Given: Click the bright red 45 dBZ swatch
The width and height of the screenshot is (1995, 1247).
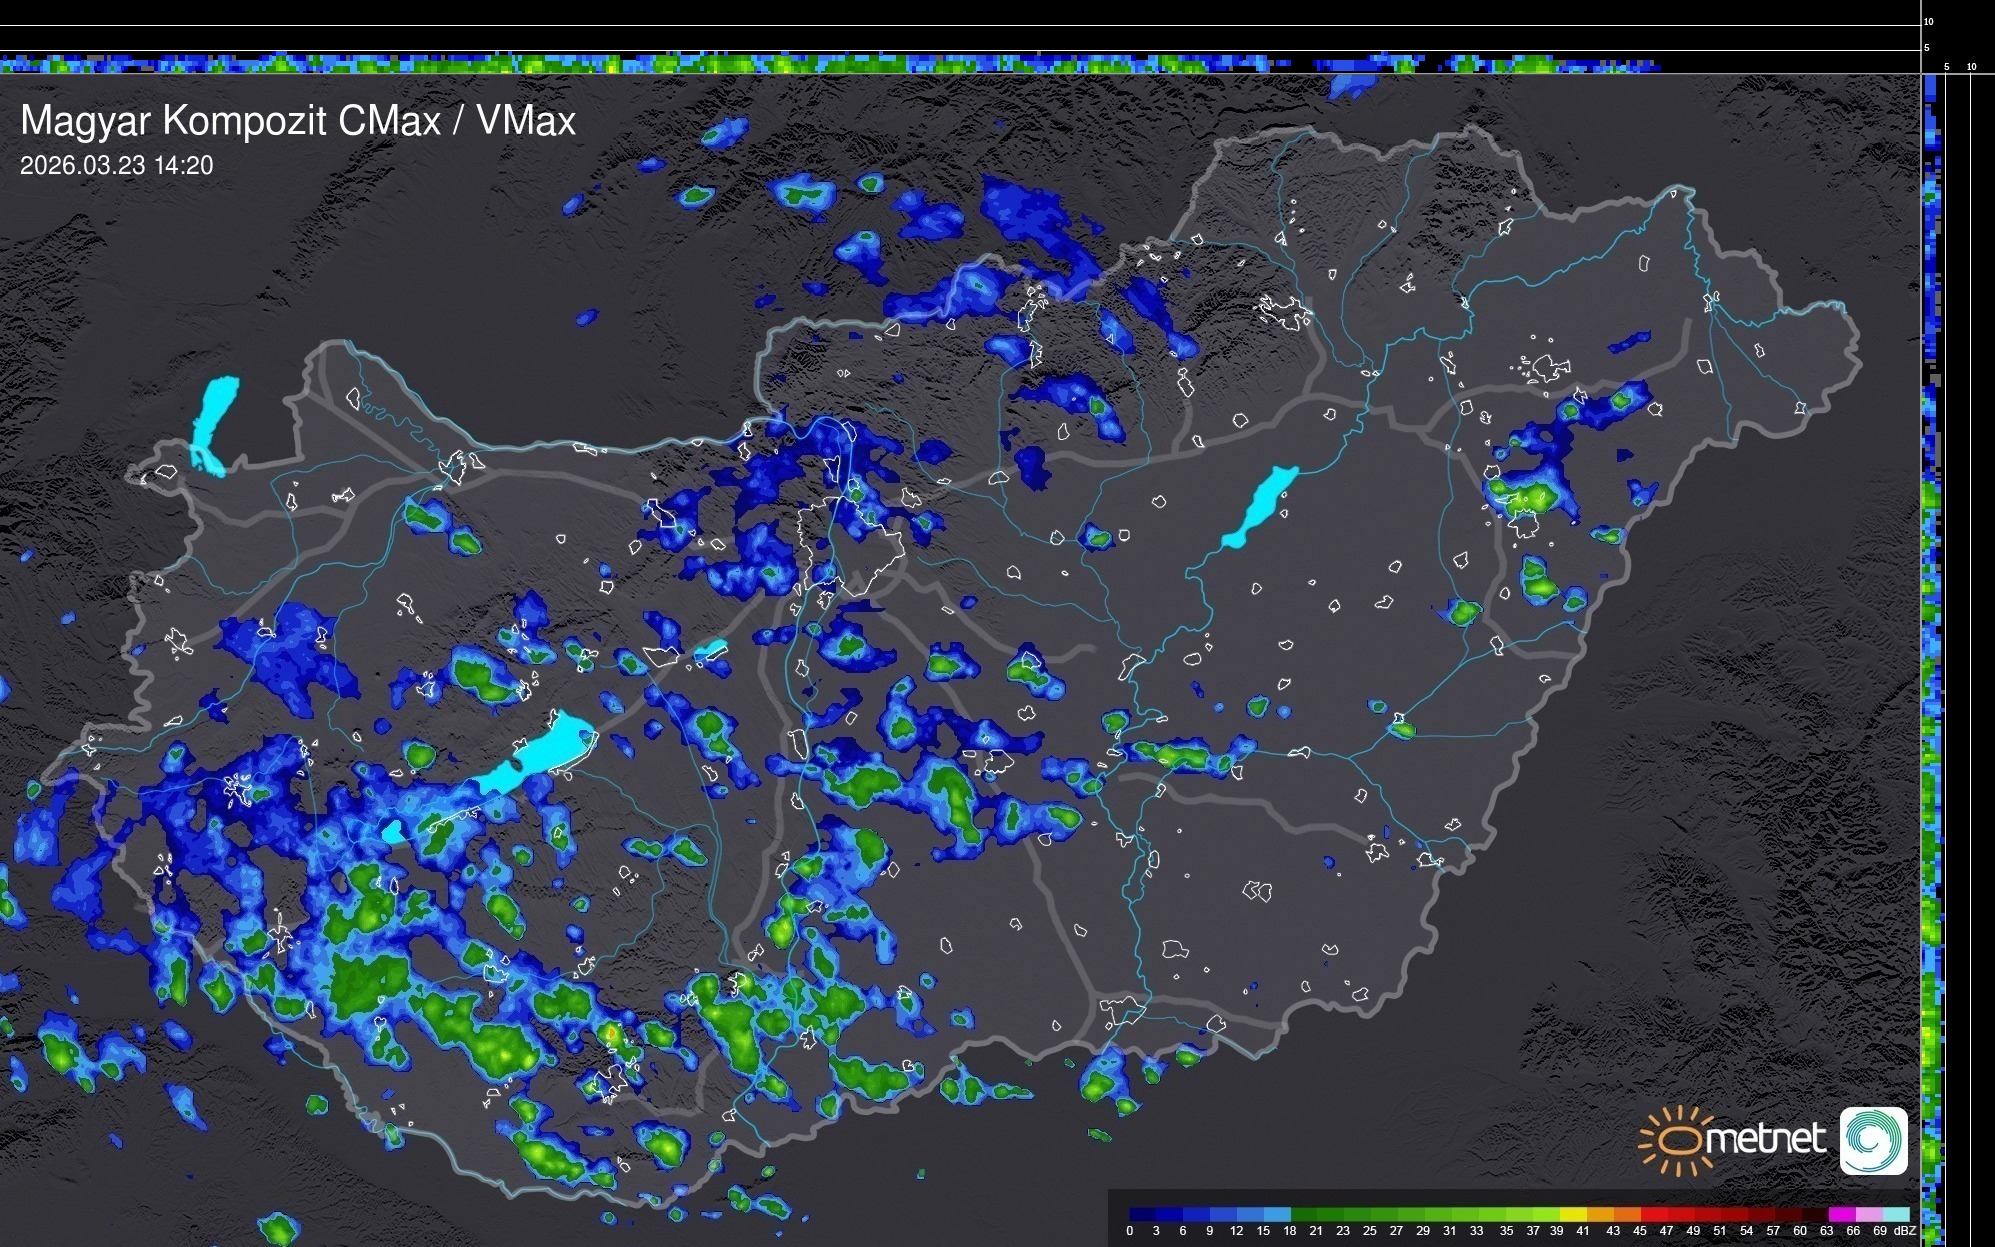Looking at the screenshot, I should [1654, 1214].
